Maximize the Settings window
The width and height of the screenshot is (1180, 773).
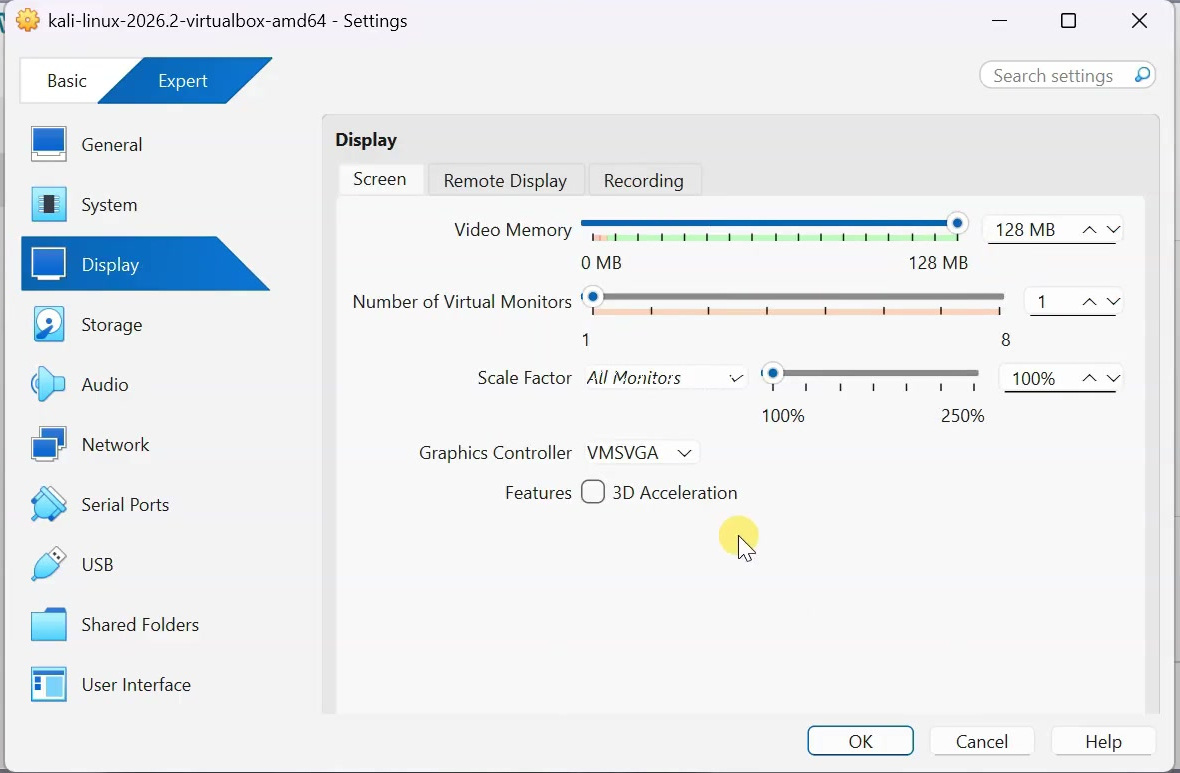point(1068,20)
